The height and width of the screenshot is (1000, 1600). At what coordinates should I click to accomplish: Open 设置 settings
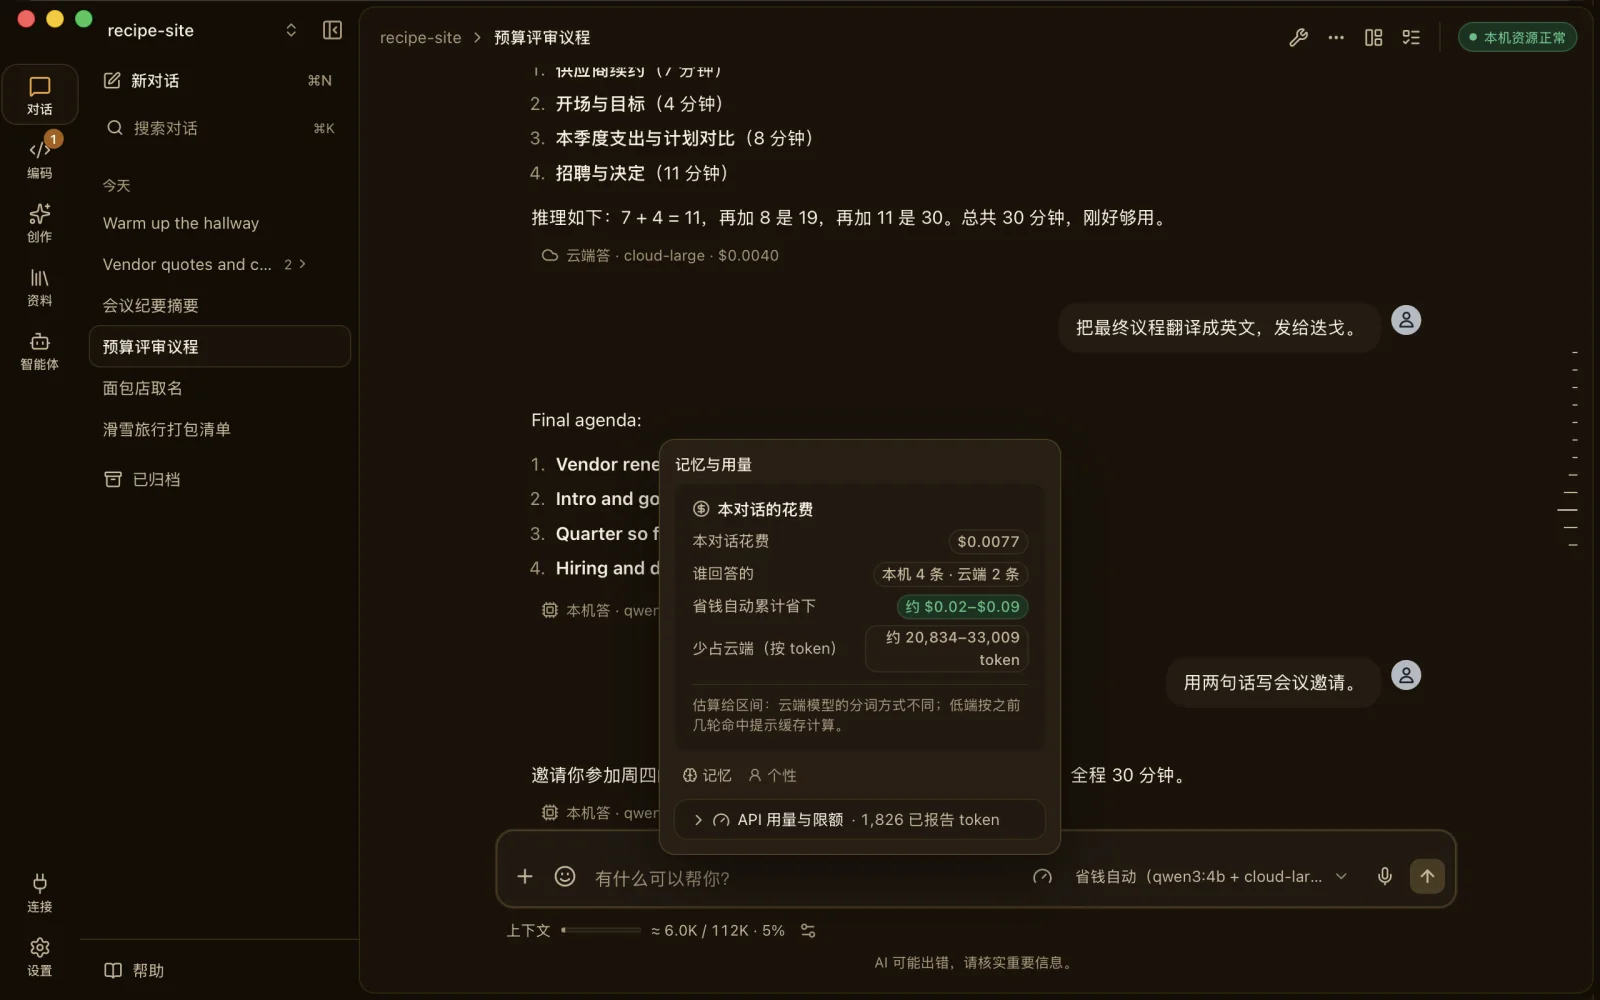coord(40,957)
